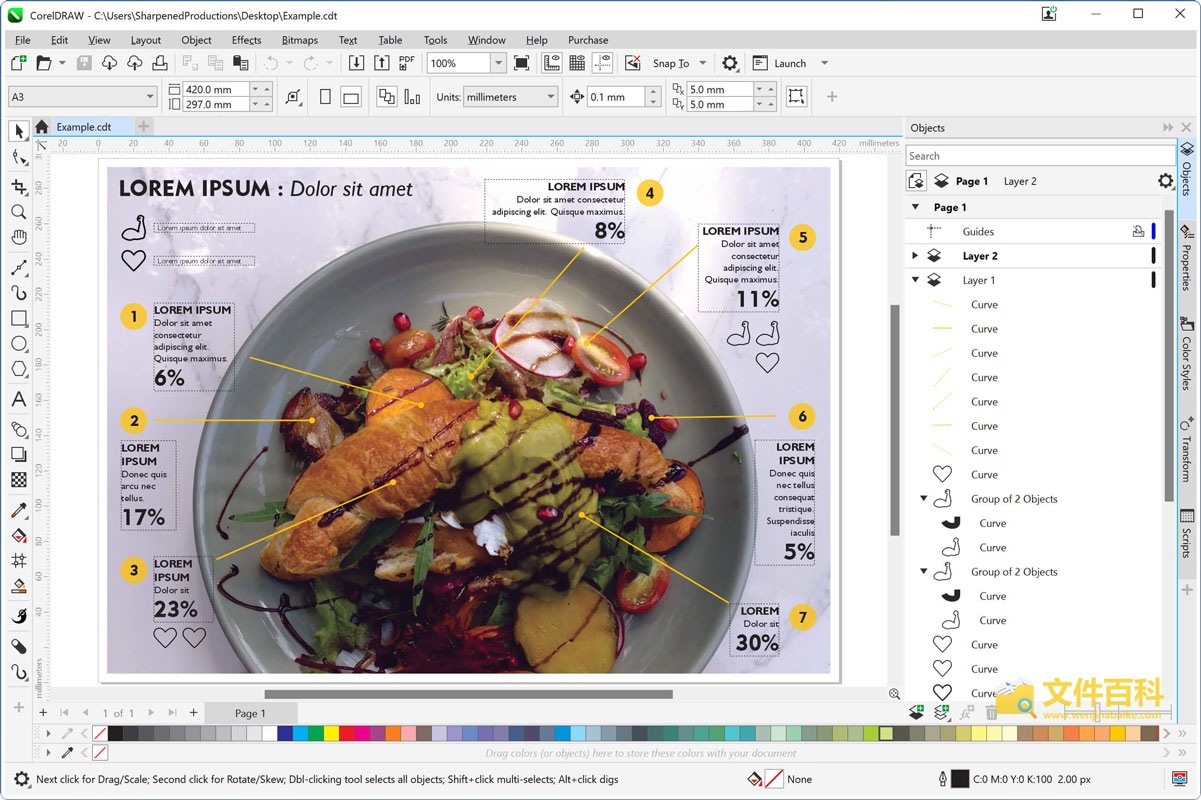Image resolution: width=1201 pixels, height=800 pixels.
Task: Toggle Show Rulers button
Action: point(552,63)
